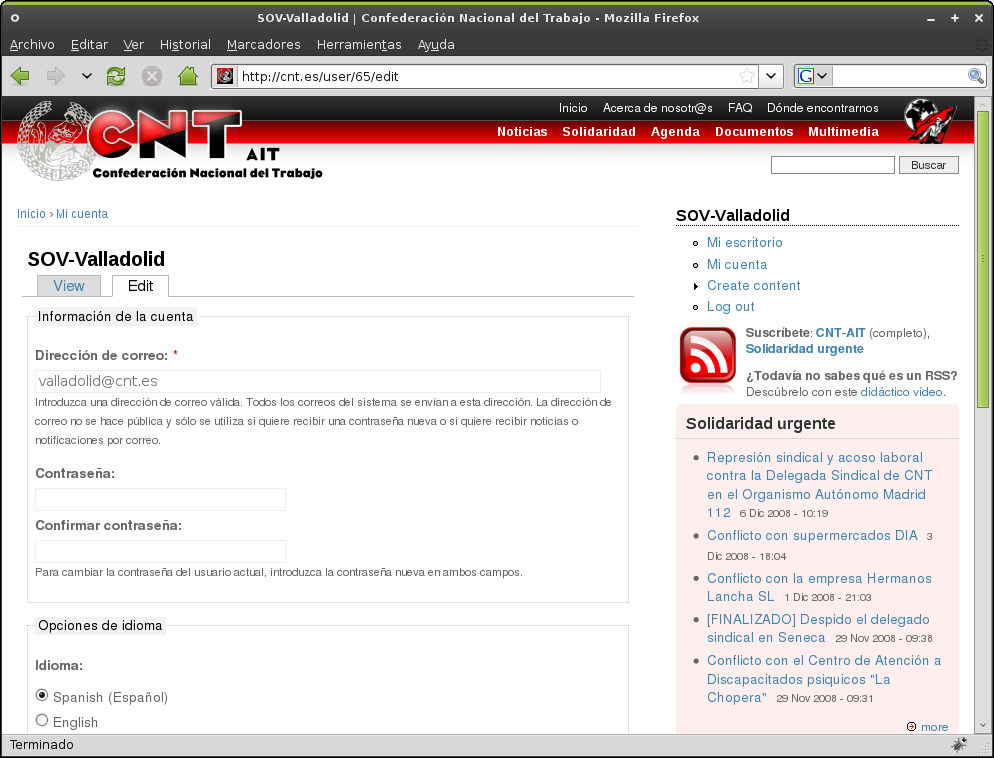Click the Solidaridad urgente feed link
The image size is (994, 758).
coord(804,349)
